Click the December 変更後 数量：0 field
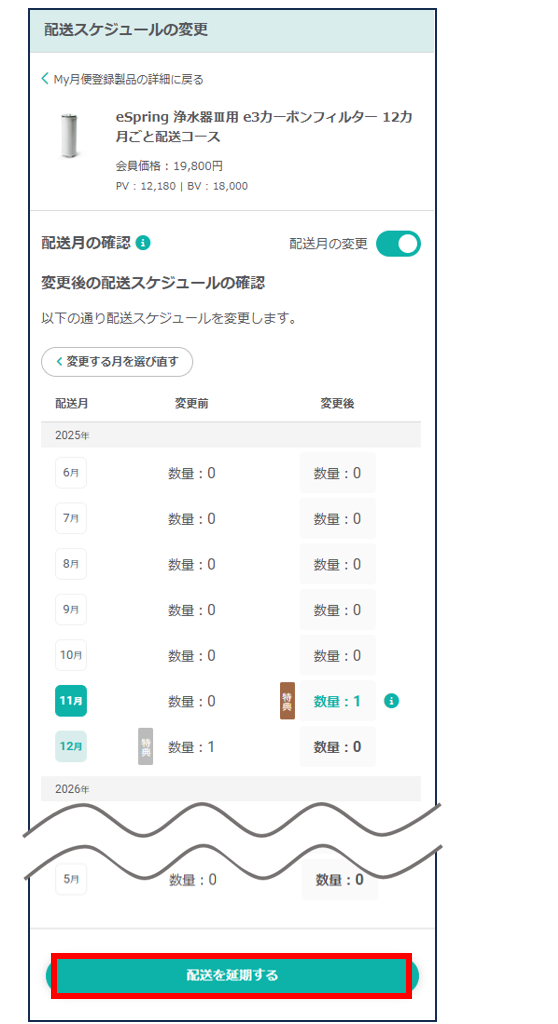This screenshot has height=1024, width=558. (338, 746)
